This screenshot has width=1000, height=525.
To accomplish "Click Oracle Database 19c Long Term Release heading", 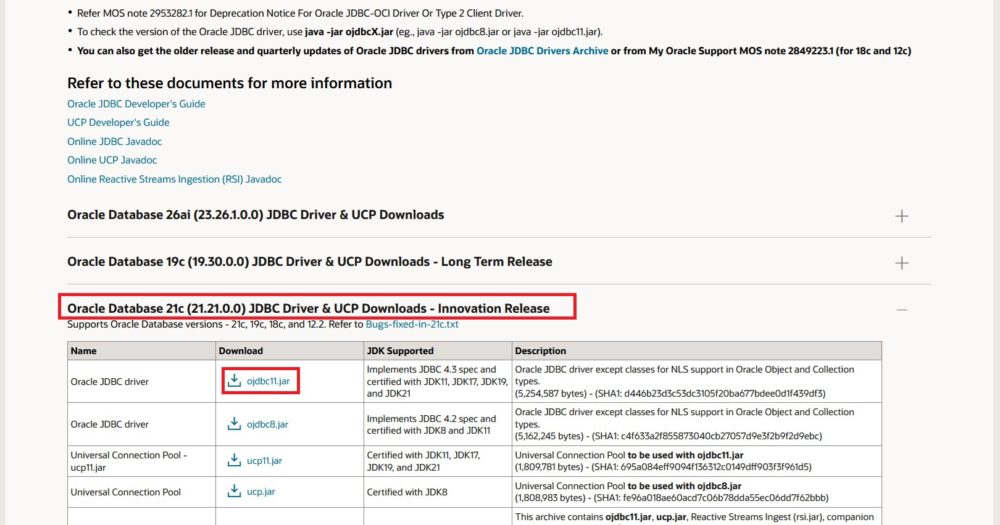I will (309, 262).
